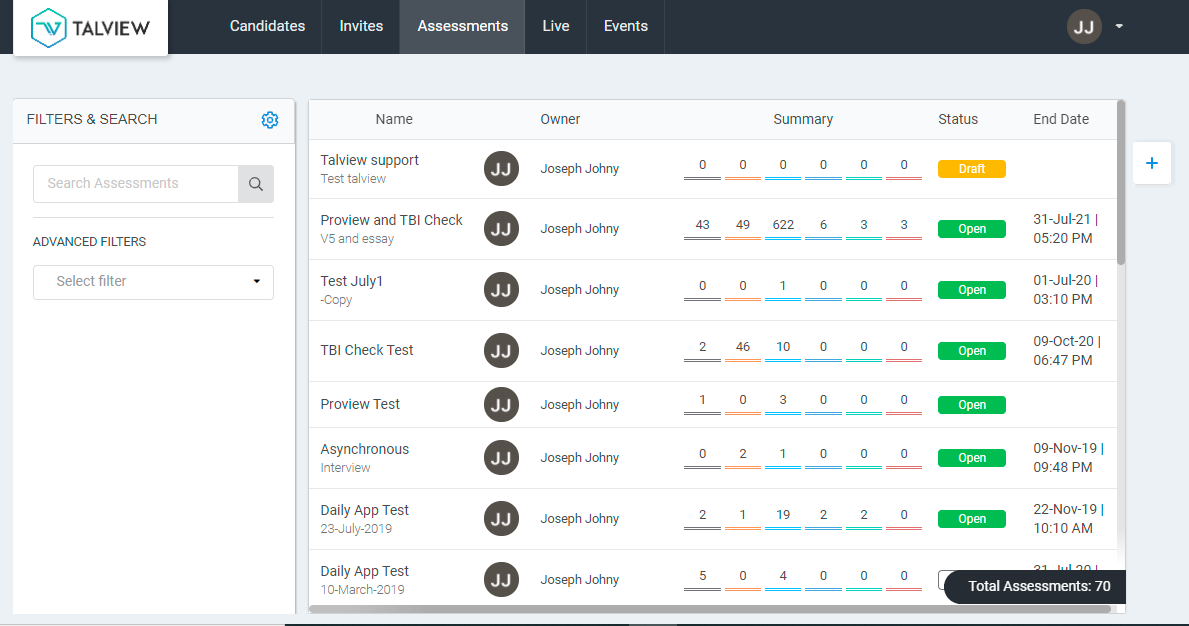Click summary count 19 in Daily App Test
Screen dimensions: 1189x626
point(783,515)
